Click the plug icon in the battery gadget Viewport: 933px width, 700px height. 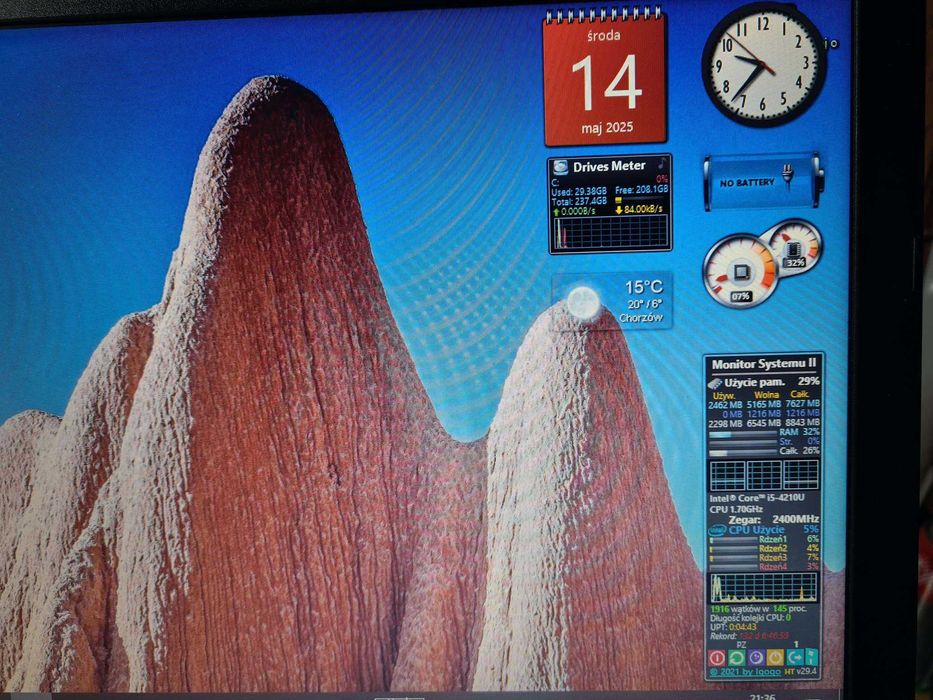click(788, 177)
